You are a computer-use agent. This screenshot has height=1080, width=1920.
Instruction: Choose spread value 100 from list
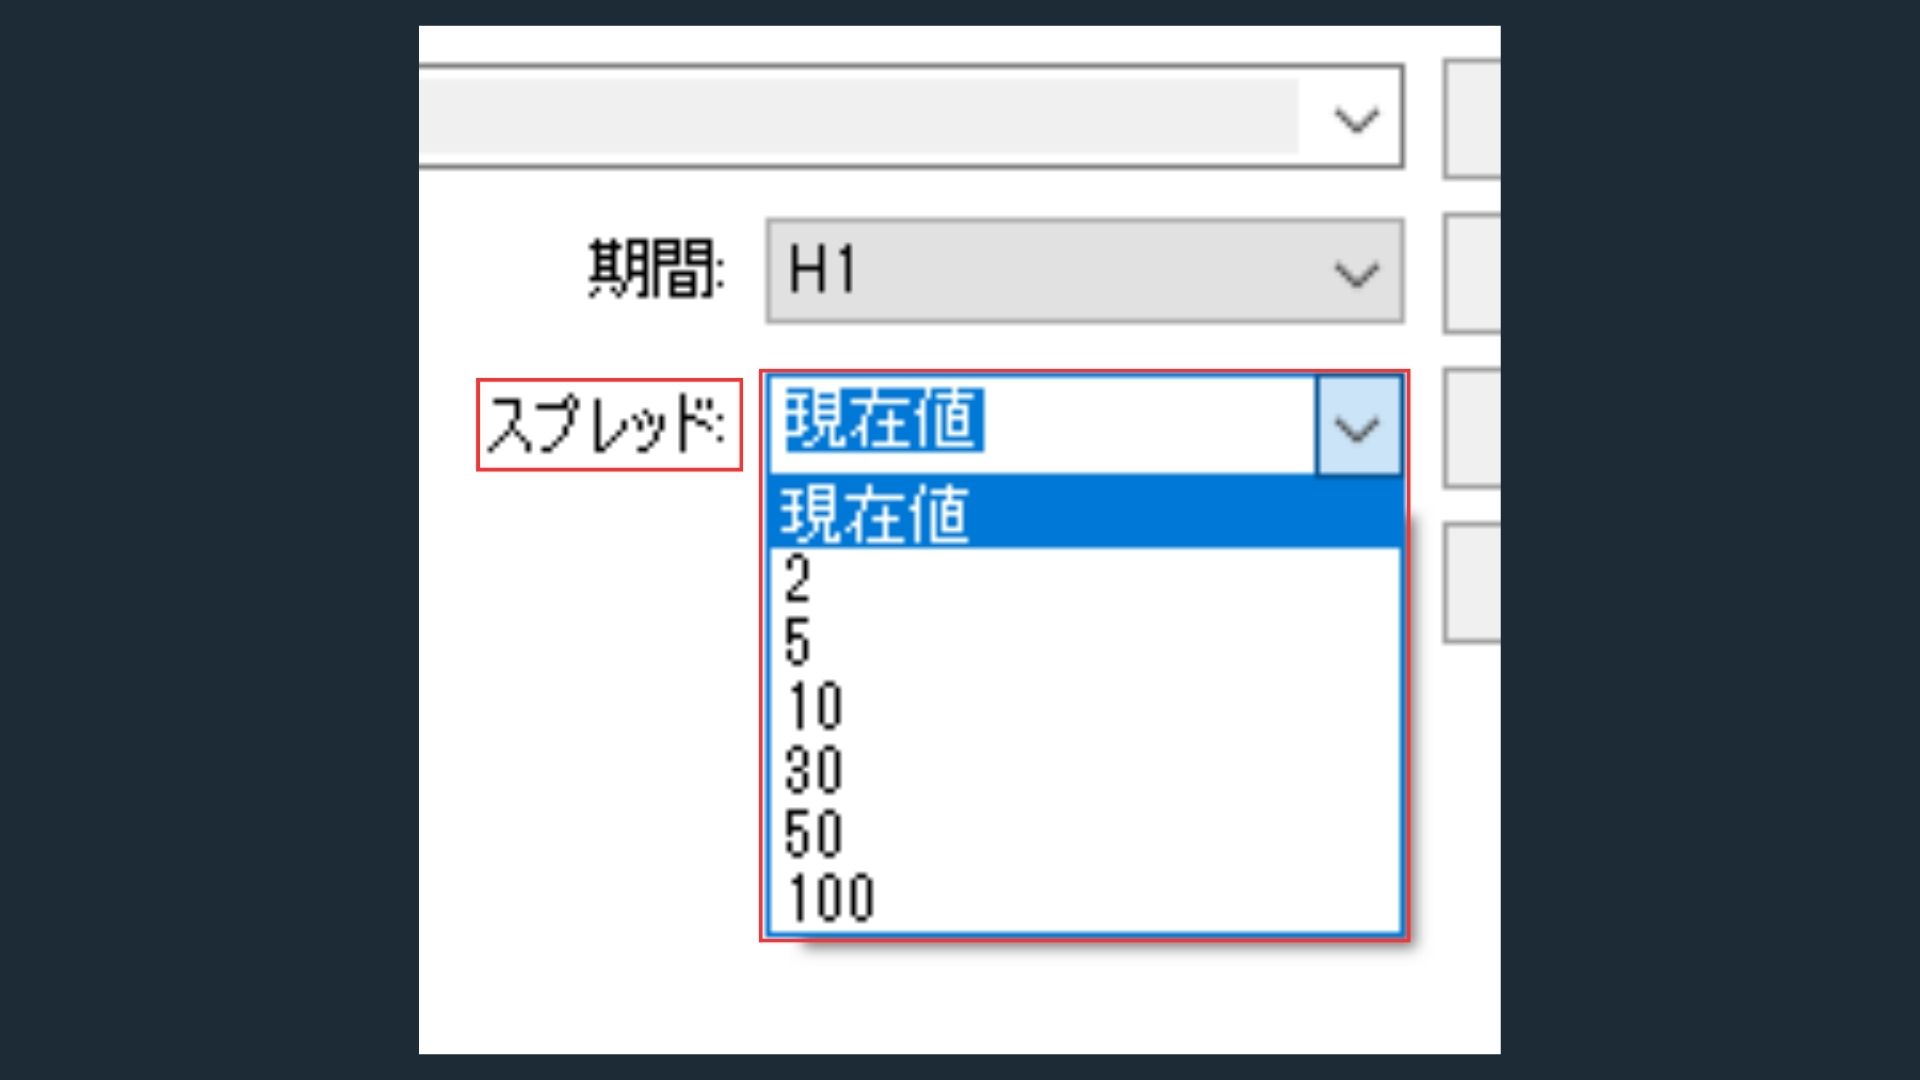pyautogui.click(x=1085, y=898)
